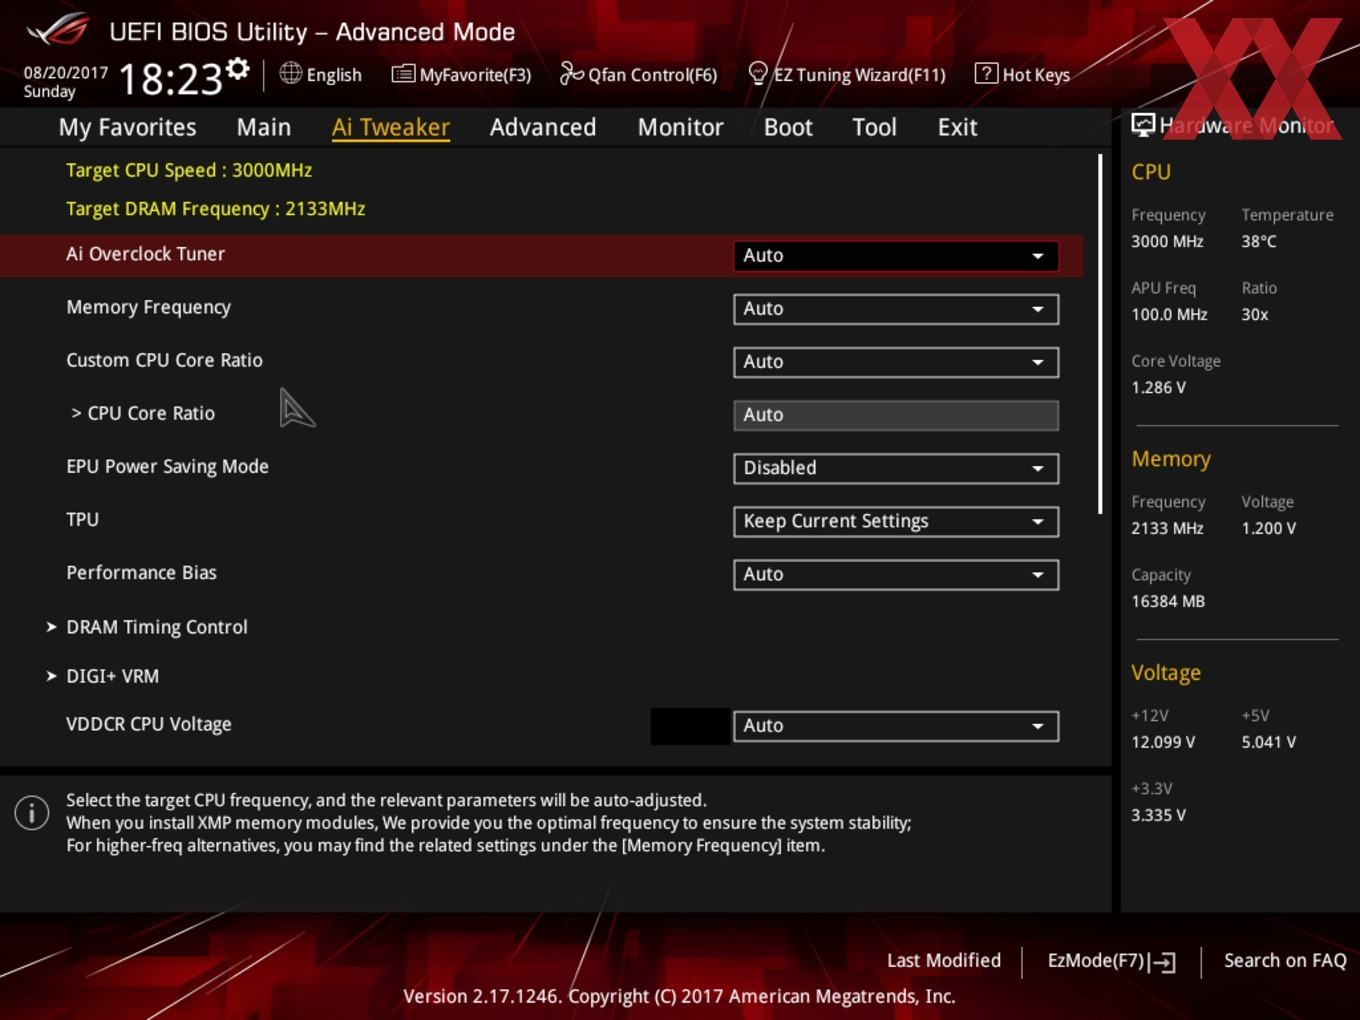Open the VDDCR CPU Voltage dropdown
Image resolution: width=1360 pixels, height=1020 pixels.
896,726
